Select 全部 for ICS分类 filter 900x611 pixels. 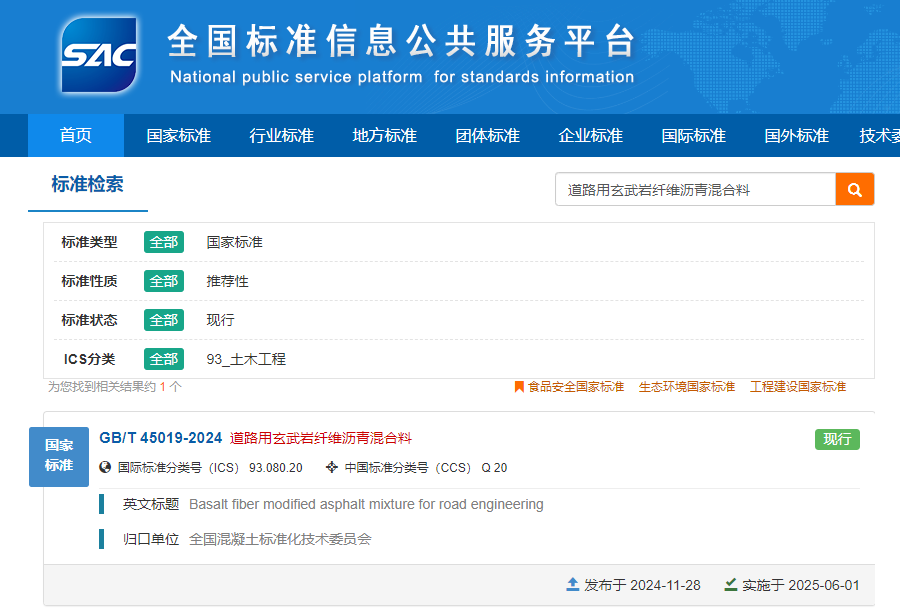coord(164,359)
